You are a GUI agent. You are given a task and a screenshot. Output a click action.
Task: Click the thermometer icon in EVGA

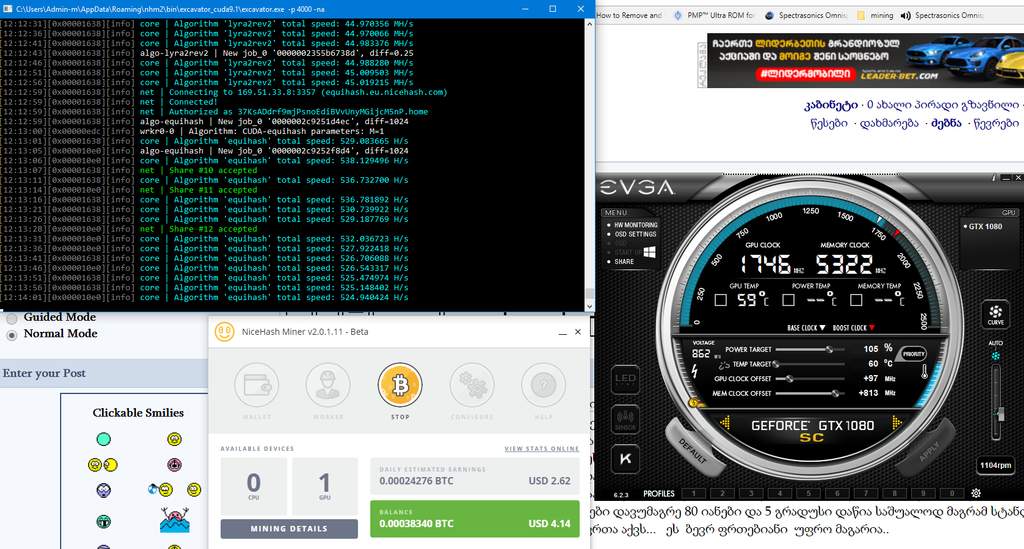(925, 372)
